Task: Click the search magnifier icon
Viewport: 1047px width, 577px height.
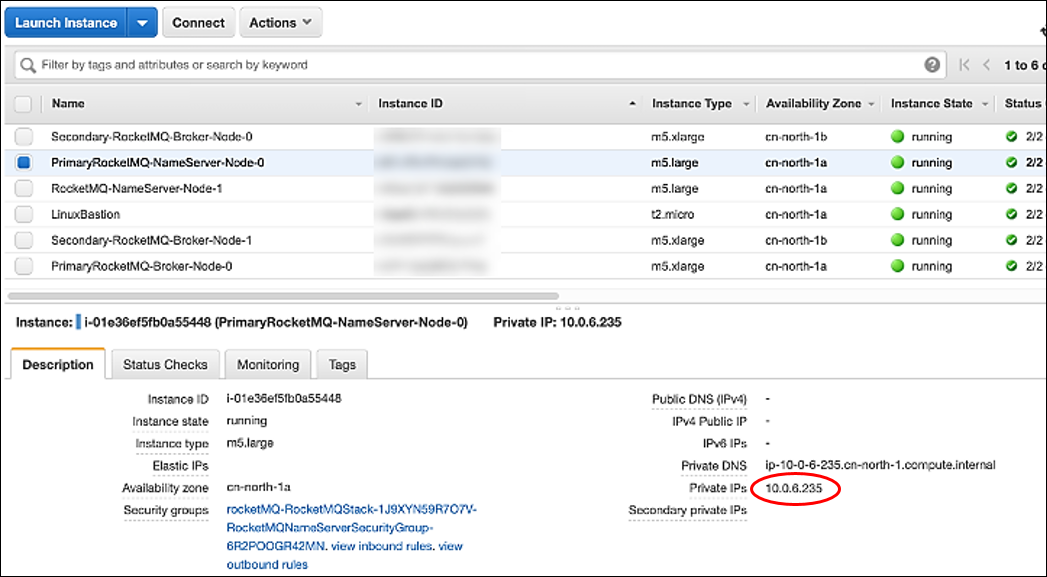Action: 27,65
